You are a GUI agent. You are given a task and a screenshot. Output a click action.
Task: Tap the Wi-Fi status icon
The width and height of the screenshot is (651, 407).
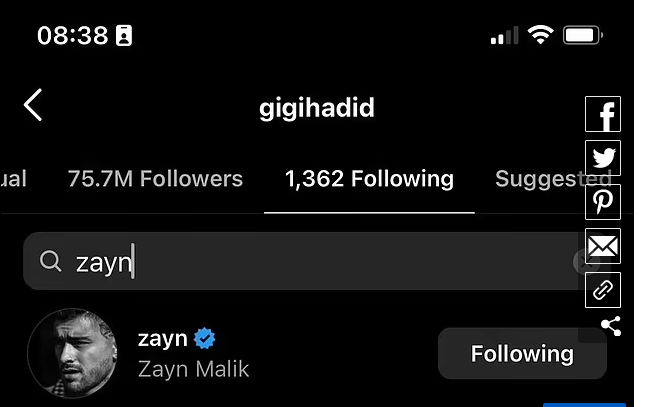click(540, 35)
